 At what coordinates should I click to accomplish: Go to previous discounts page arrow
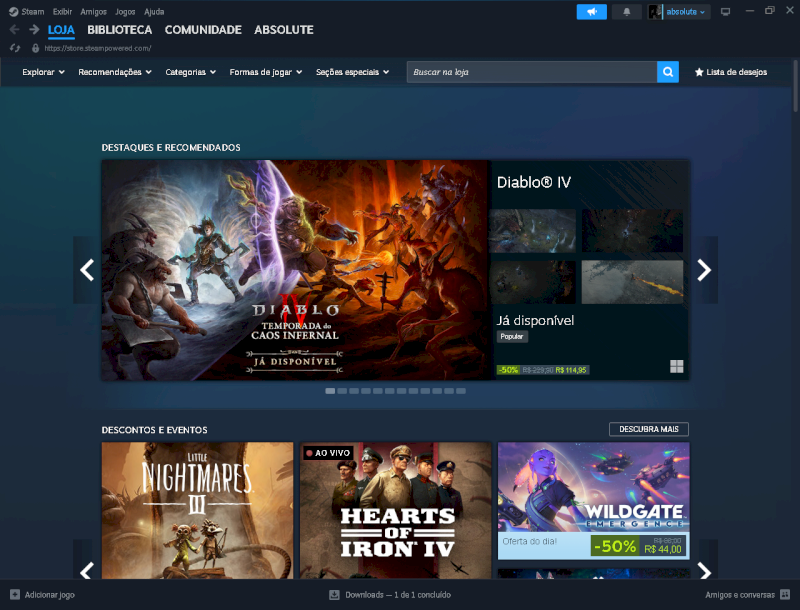point(87,569)
